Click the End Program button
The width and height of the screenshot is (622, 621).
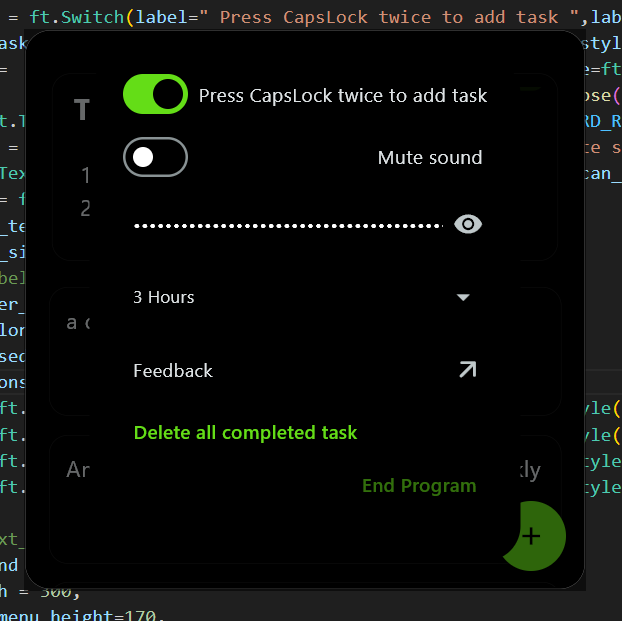click(x=419, y=486)
